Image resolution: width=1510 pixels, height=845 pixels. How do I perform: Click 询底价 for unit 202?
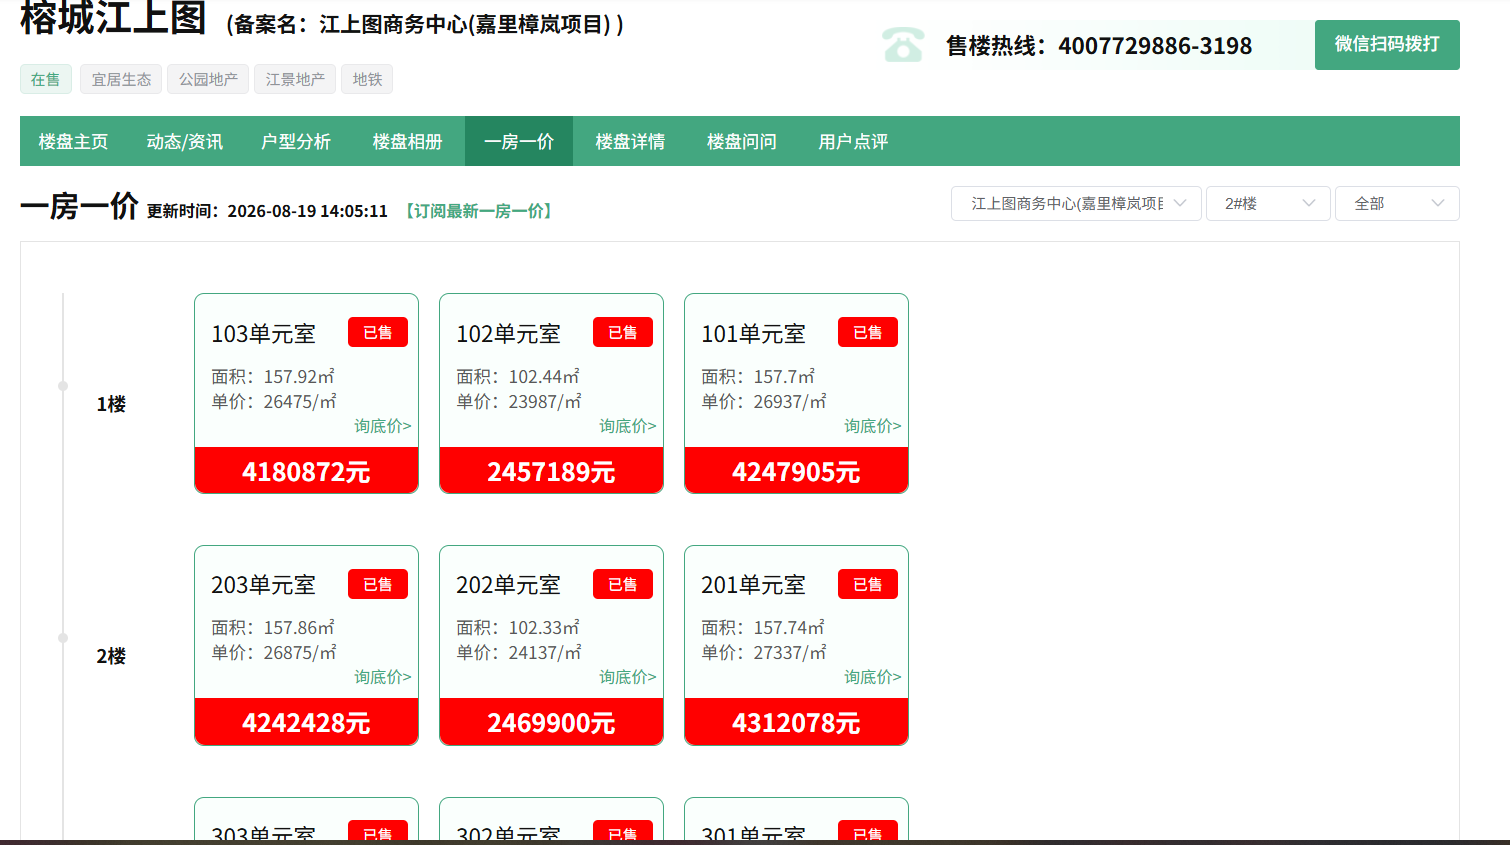[628, 677]
